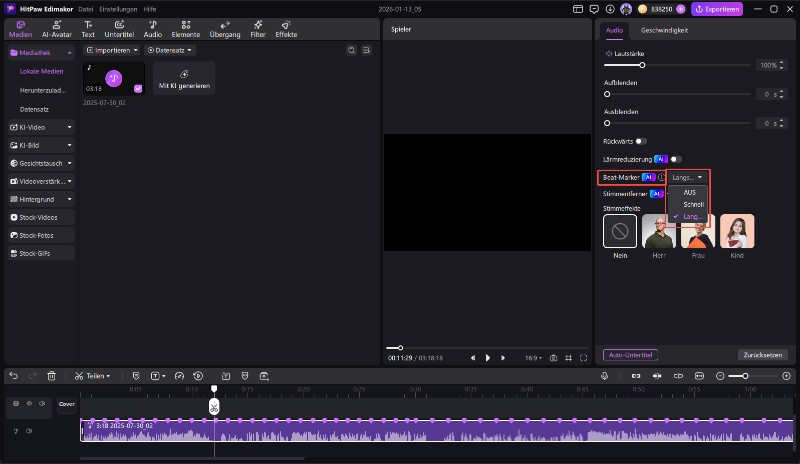The height and width of the screenshot is (464, 800).
Task: Click the undo arrow in timeline toolbar
Action: point(13,376)
